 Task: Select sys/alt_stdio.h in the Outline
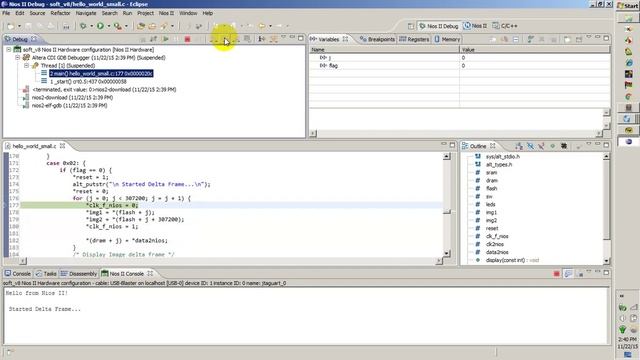point(502,157)
